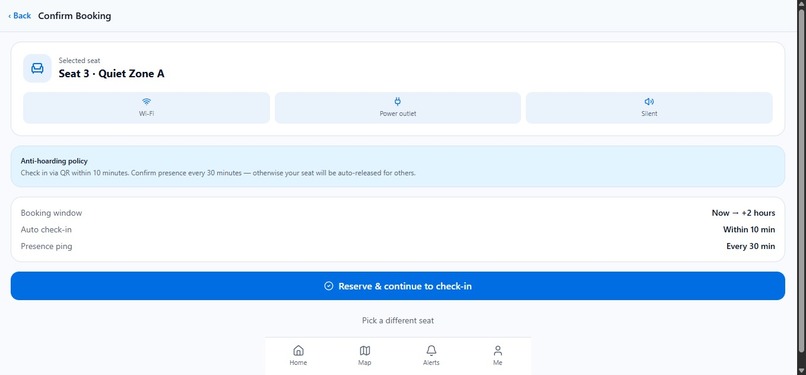Click the Silent speaker icon
Viewport: 806px width, 375px height.
tap(649, 102)
